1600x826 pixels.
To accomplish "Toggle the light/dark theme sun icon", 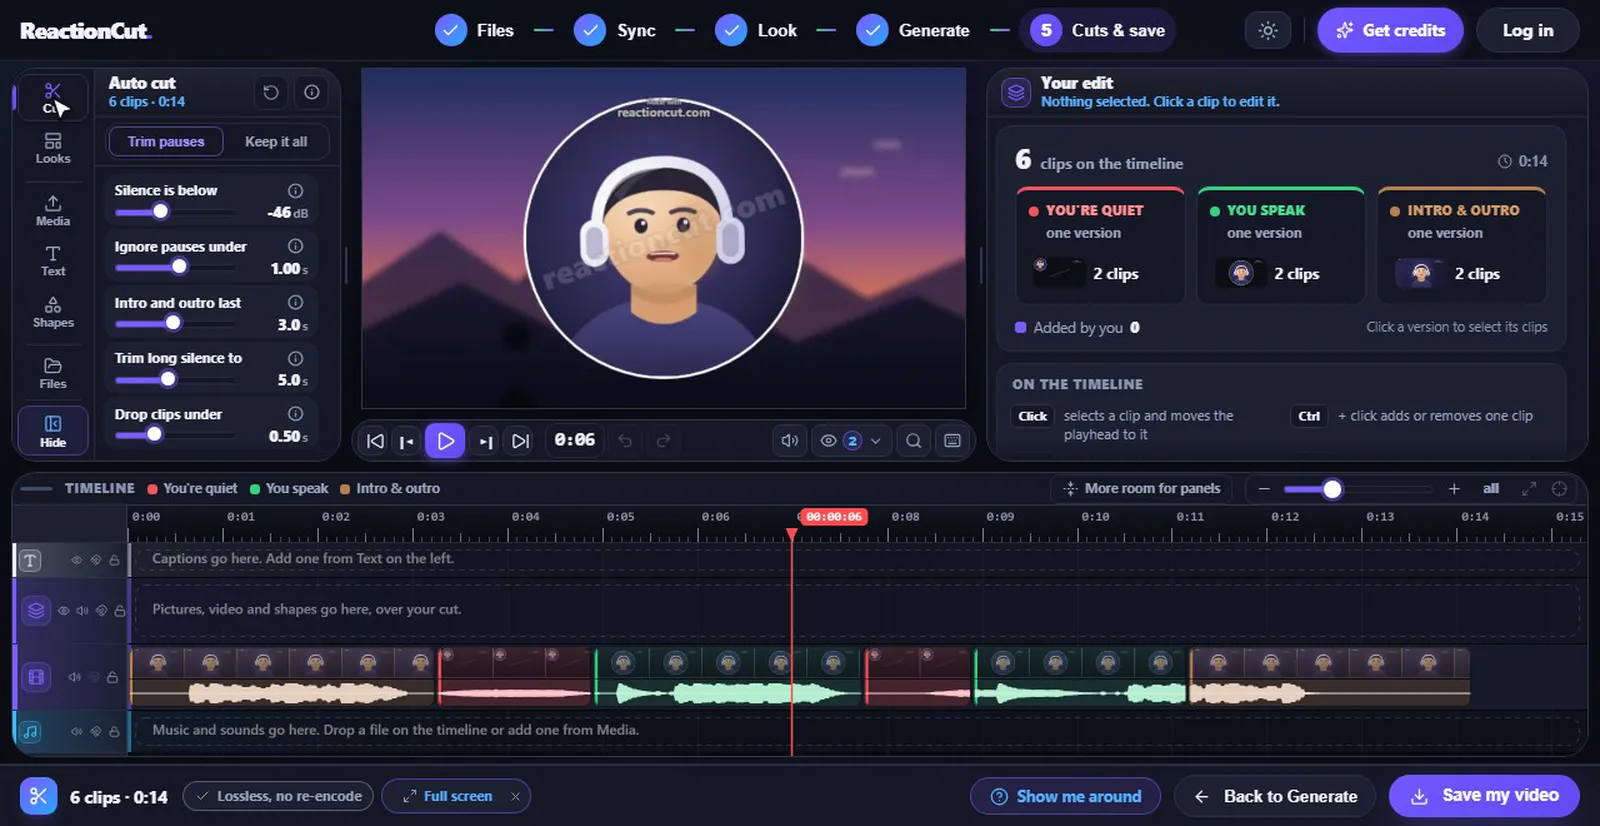I will 1268,31.
